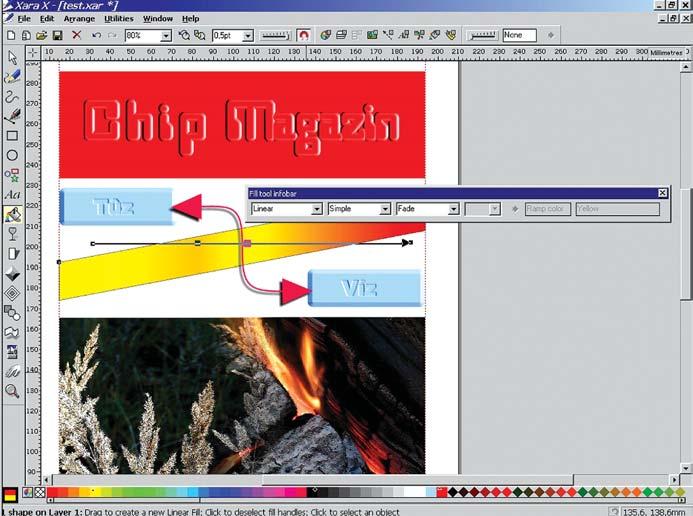Expand the 0.5pt line width dropdown
The width and height of the screenshot is (693, 516).
(x=248, y=36)
